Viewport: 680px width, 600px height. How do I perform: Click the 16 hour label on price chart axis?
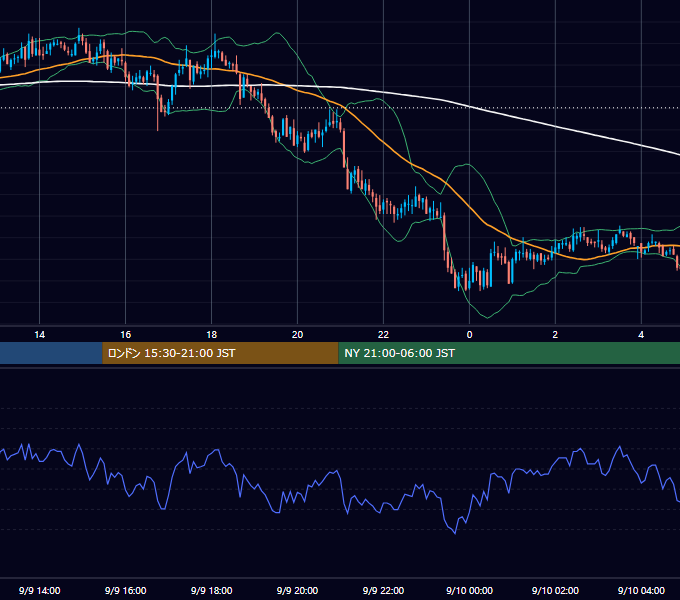tap(125, 335)
